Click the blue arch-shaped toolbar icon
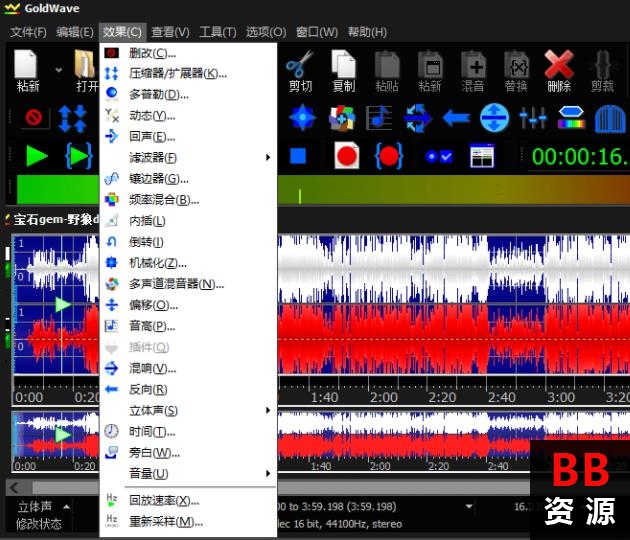Screen dimensions: 630x540 (610, 118)
